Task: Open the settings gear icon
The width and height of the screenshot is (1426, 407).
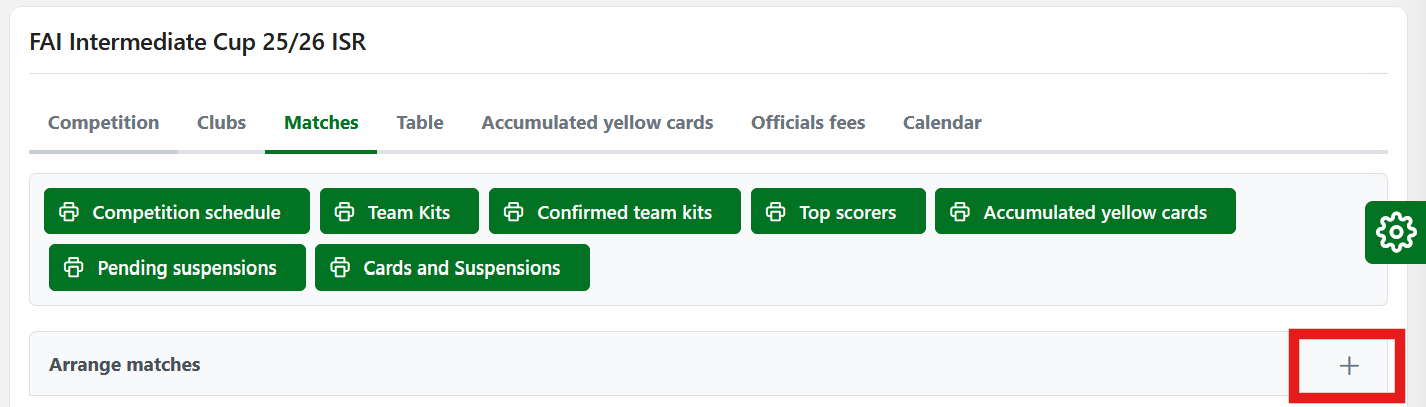Action: point(1396,232)
